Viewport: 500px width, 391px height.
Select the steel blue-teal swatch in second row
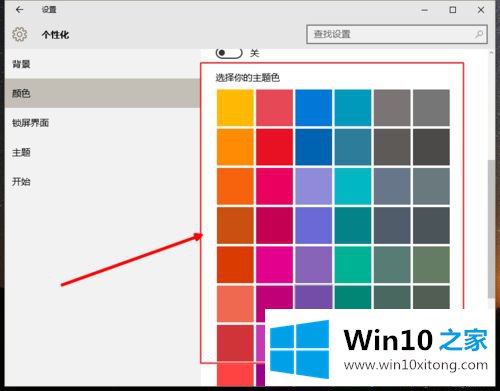click(353, 147)
